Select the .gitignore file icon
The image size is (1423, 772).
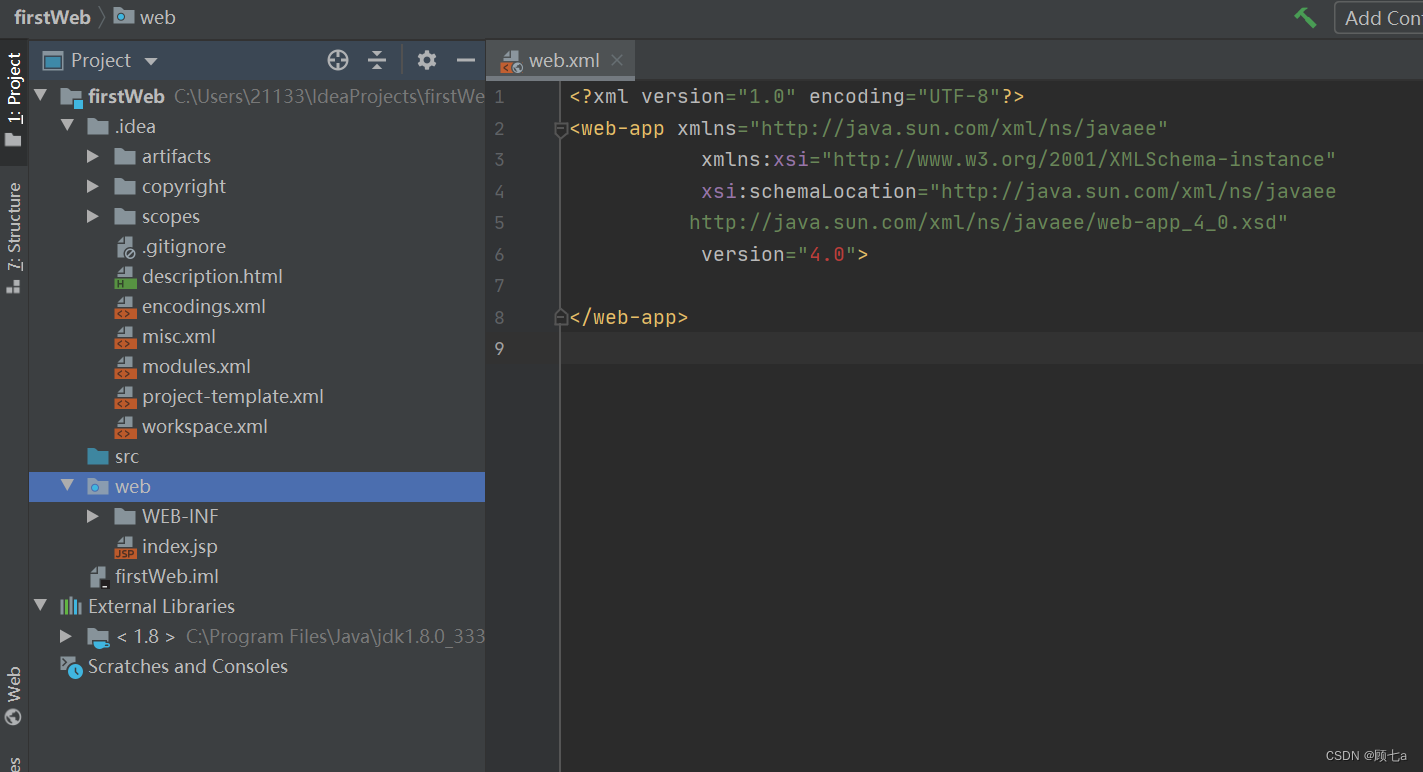(x=125, y=247)
